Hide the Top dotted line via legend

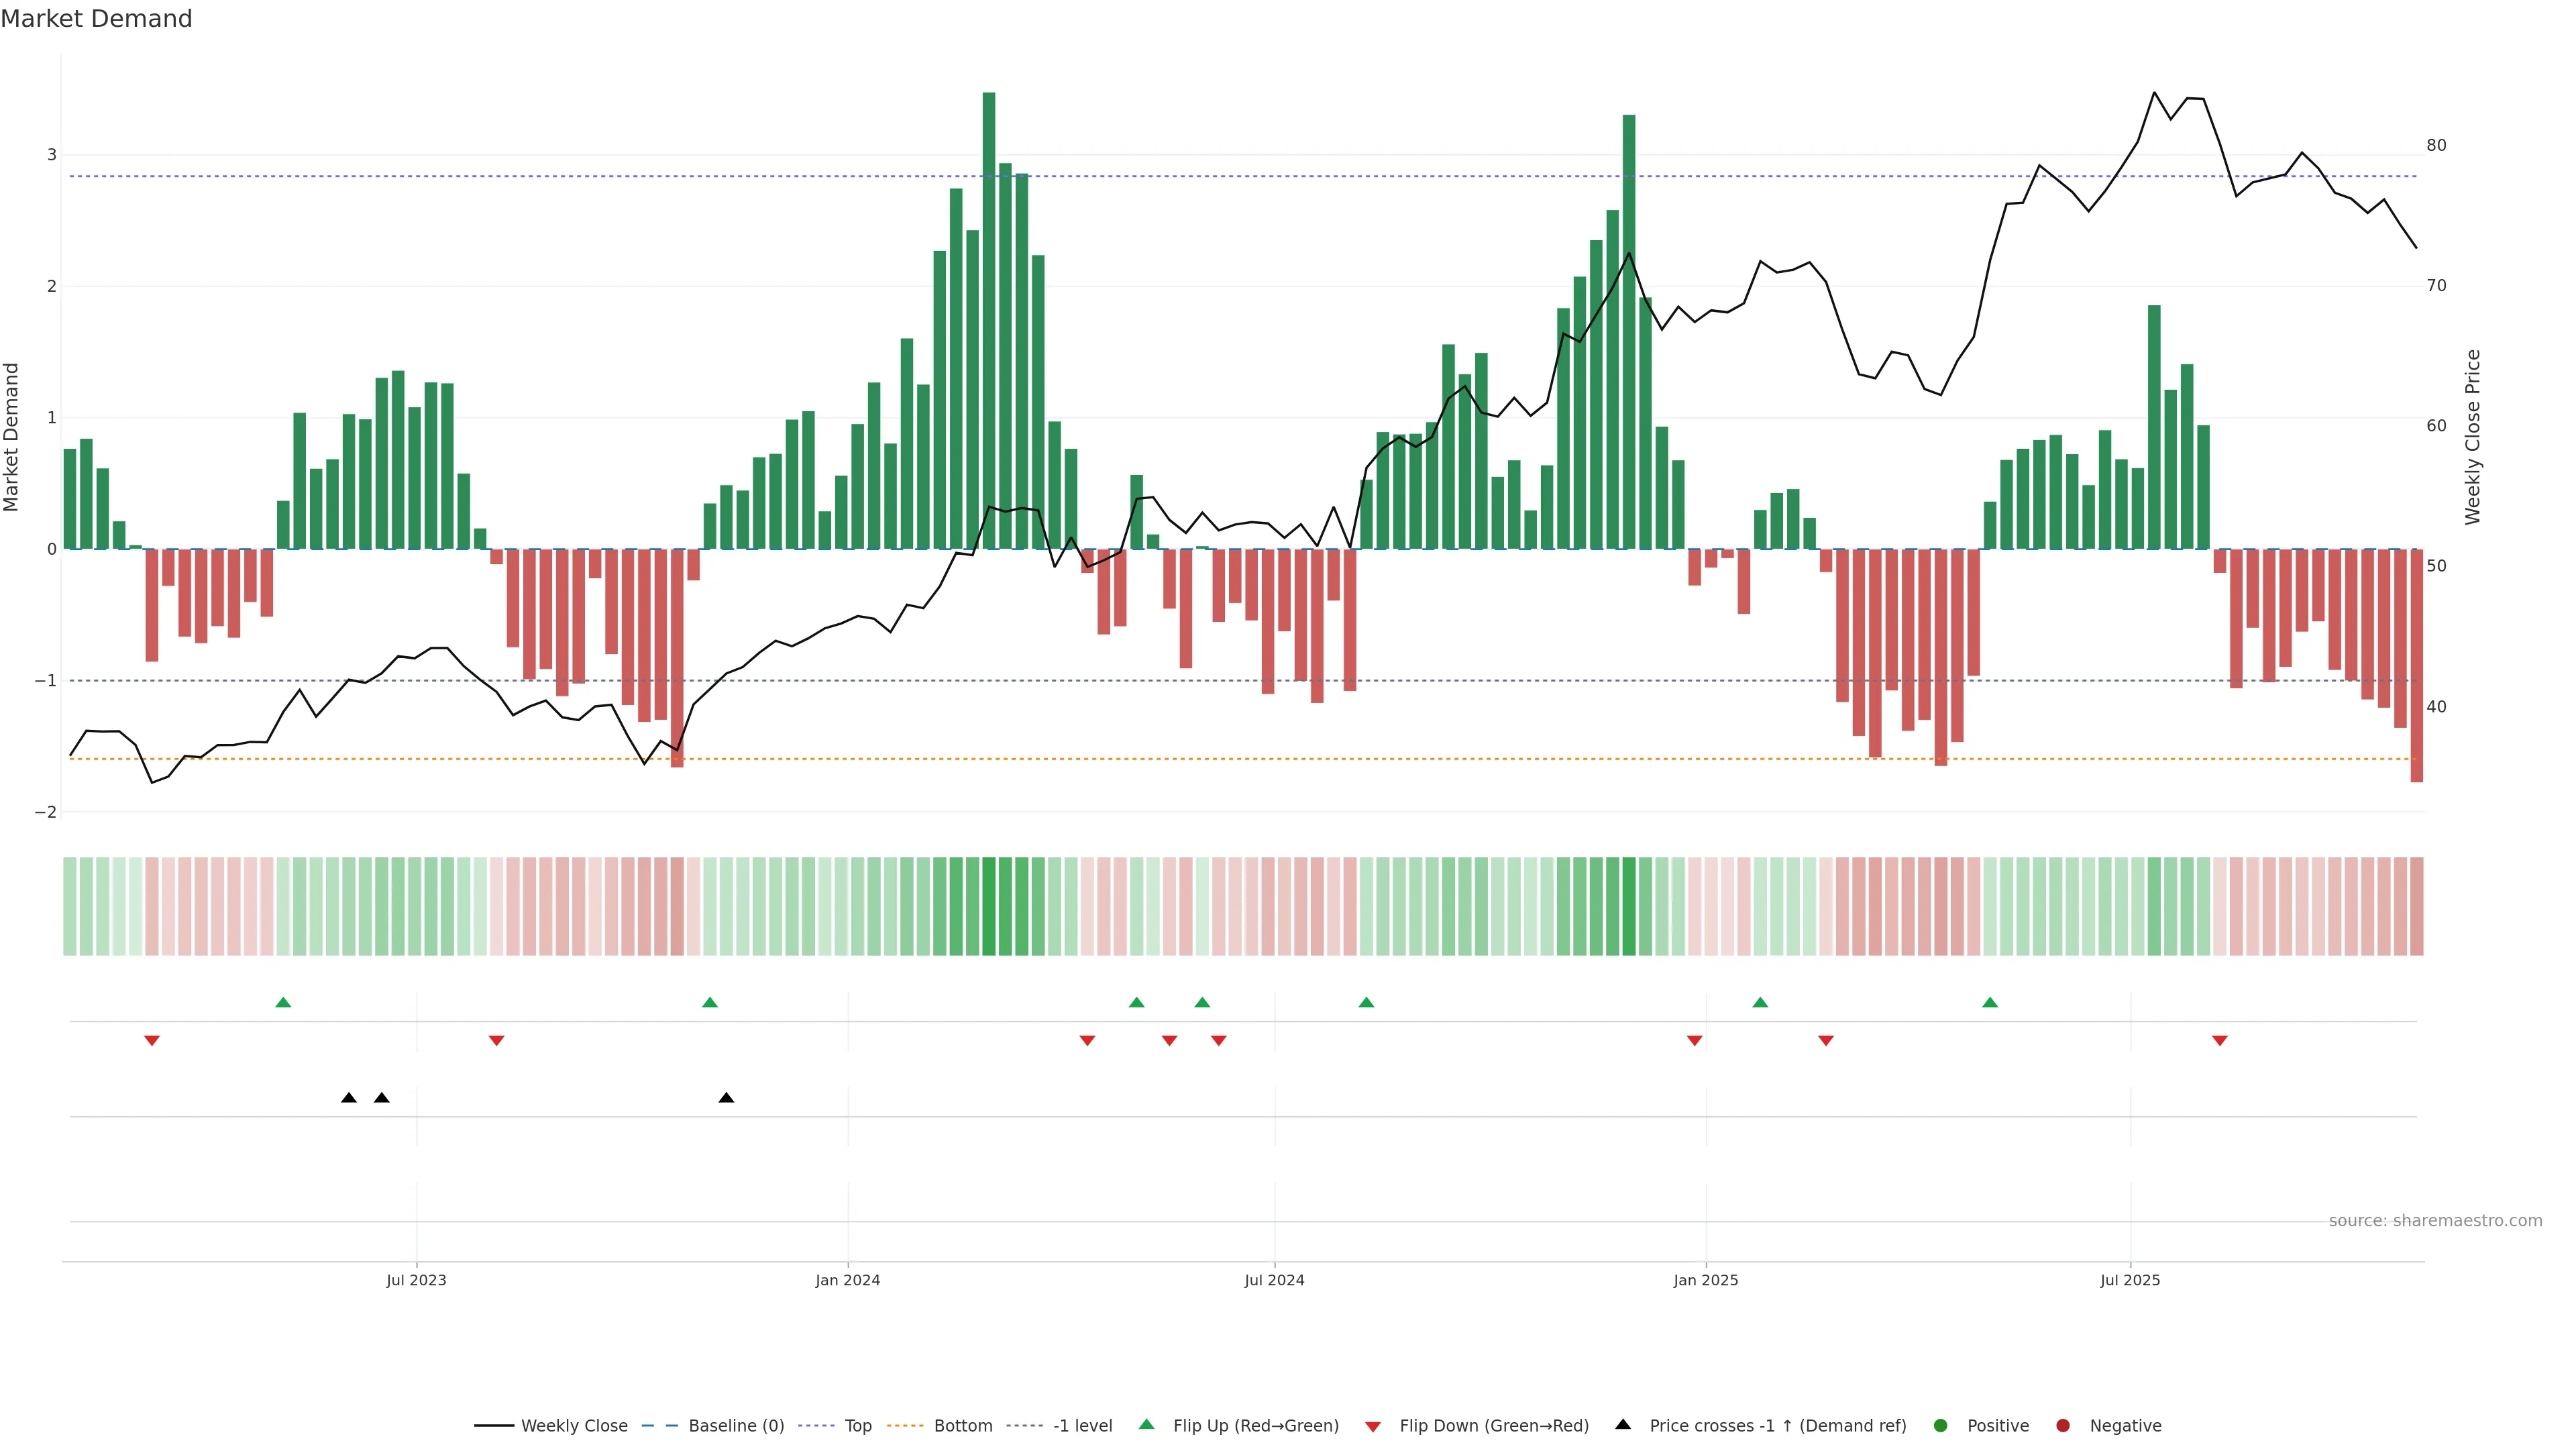857,1426
